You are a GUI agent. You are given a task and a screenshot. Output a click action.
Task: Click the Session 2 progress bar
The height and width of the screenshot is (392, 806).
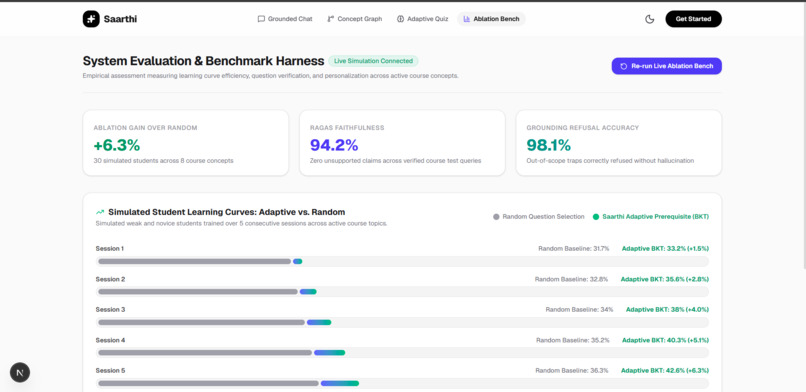click(402, 292)
